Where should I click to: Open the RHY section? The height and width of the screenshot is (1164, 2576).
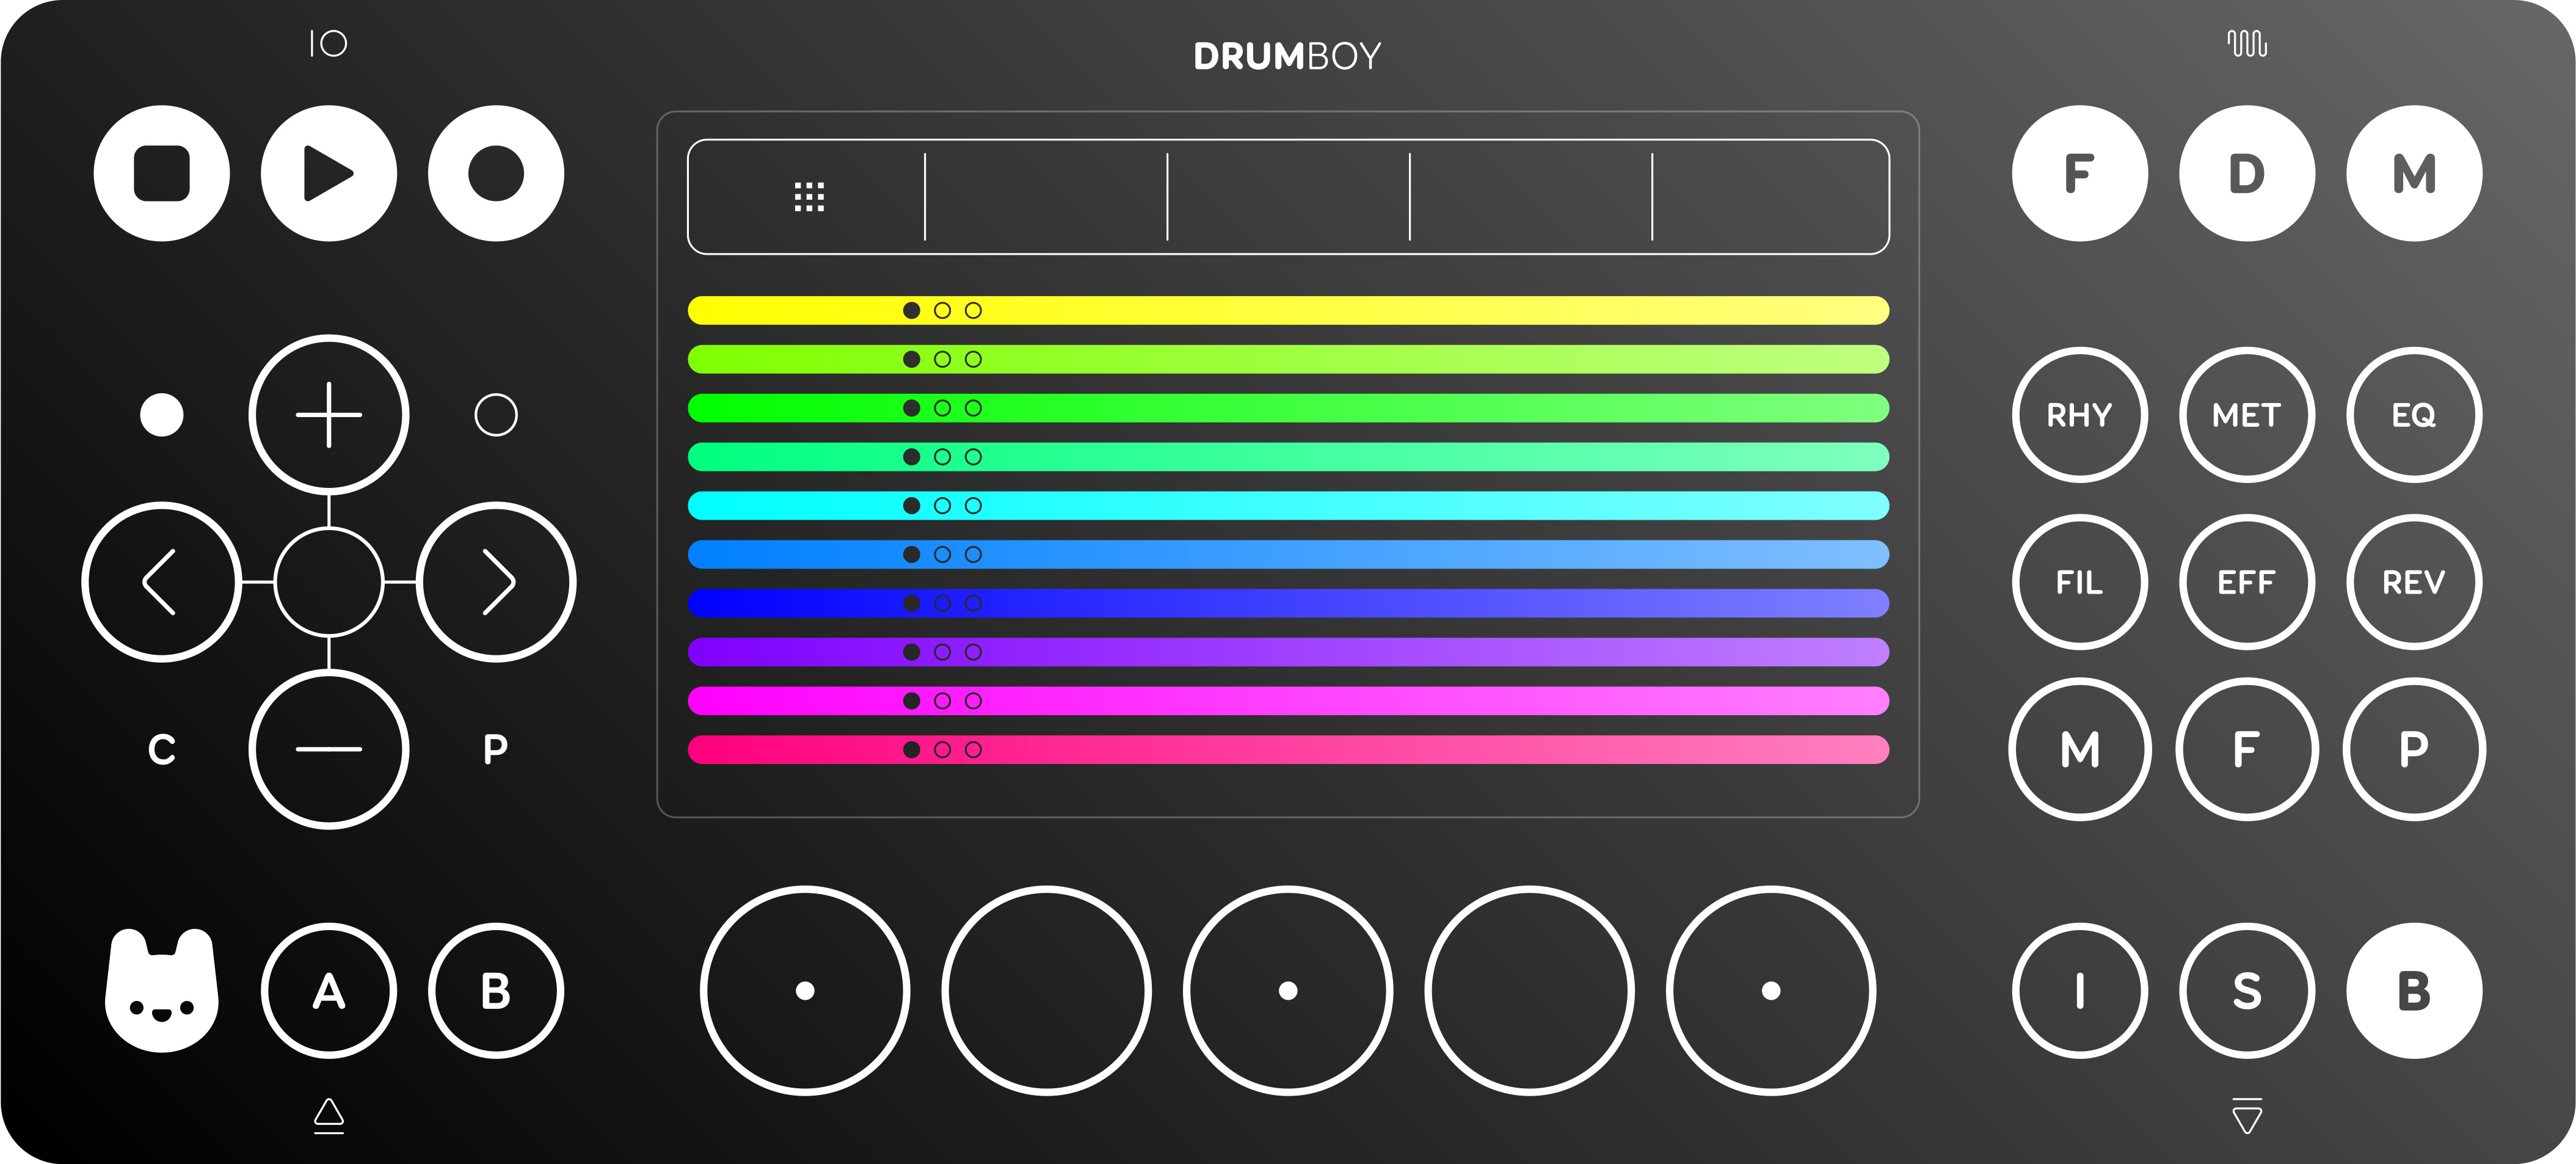[x=2080, y=415]
